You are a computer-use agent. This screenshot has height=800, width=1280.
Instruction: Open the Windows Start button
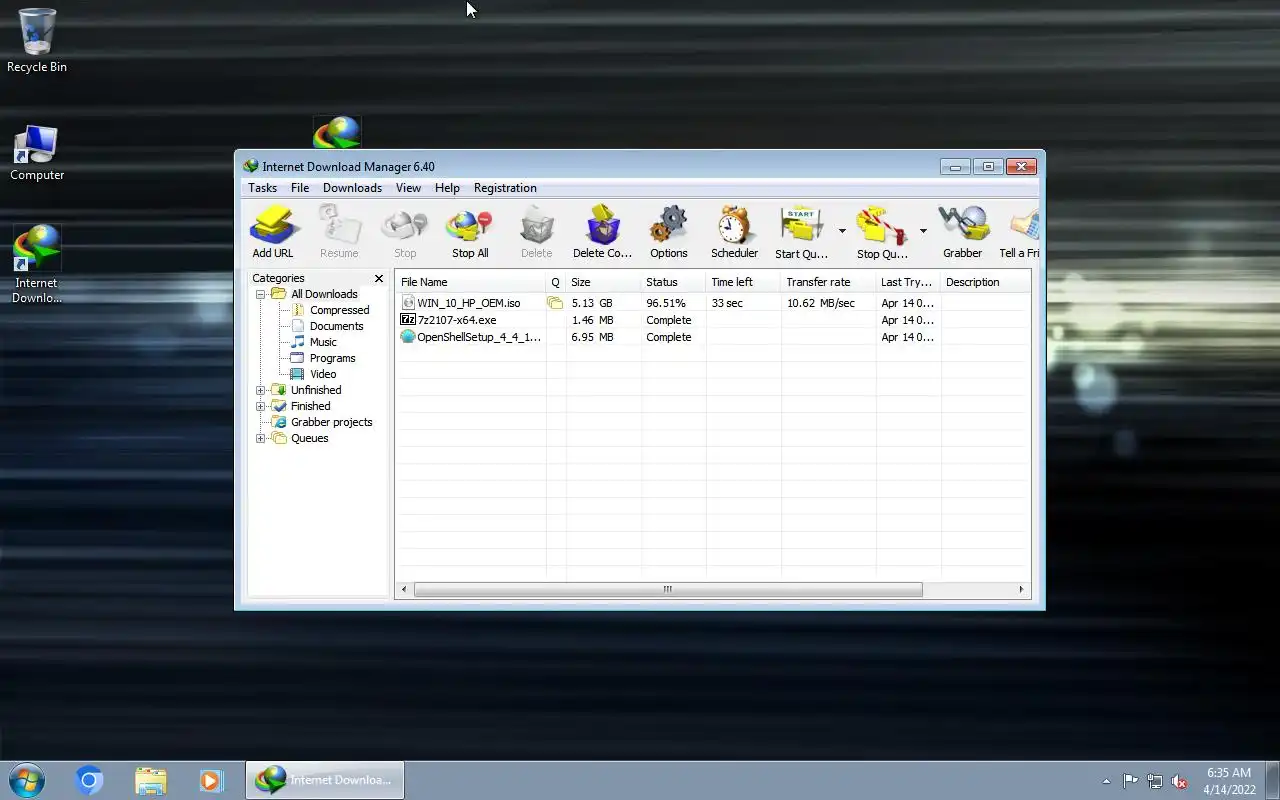point(27,780)
